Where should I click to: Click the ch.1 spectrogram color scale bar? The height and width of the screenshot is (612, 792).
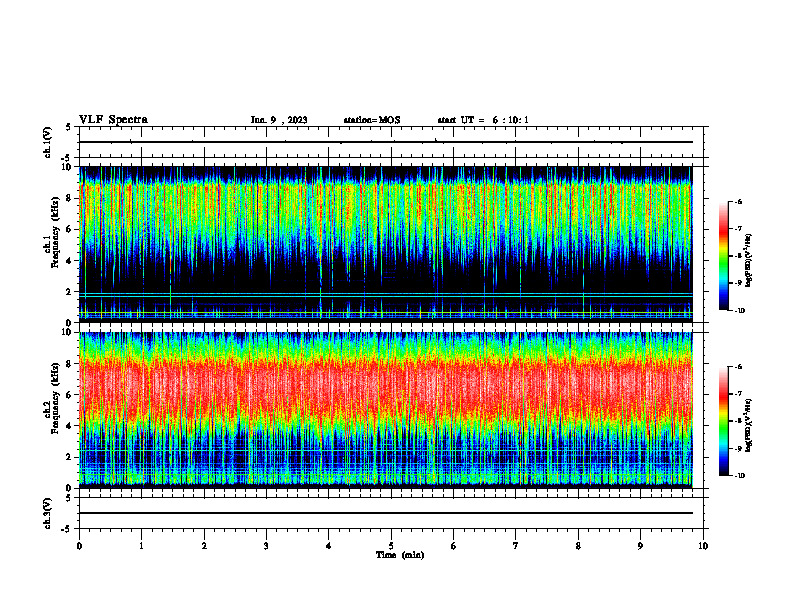pyautogui.click(x=724, y=256)
